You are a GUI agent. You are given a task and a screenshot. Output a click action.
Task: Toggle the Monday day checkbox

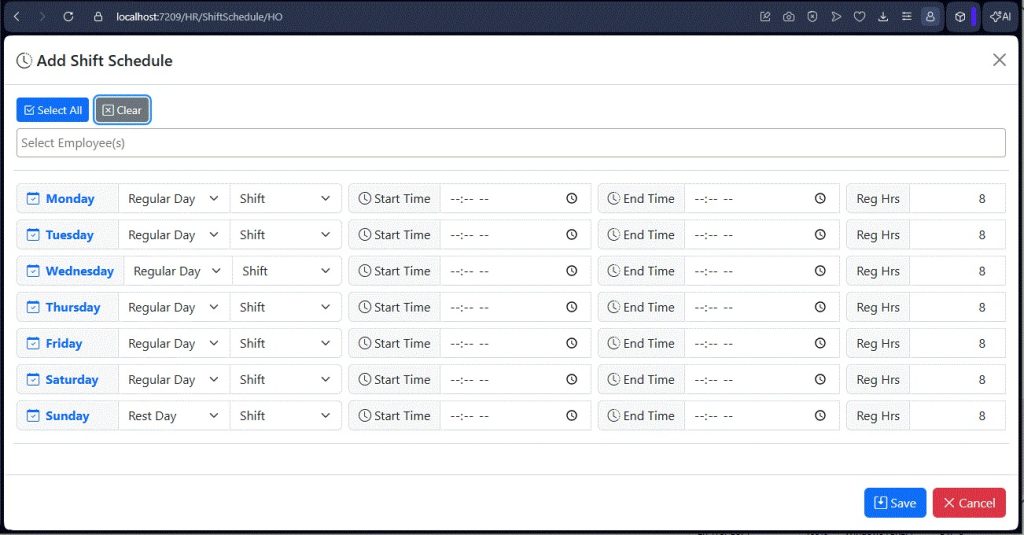click(x=33, y=199)
